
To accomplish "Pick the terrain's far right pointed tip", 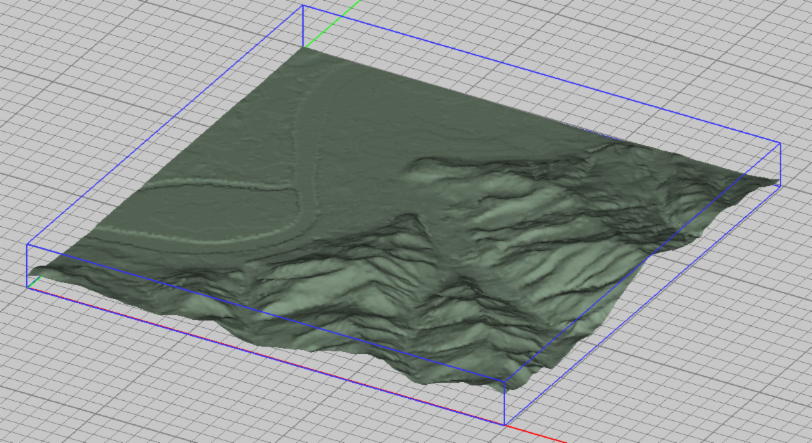I will coord(775,181).
